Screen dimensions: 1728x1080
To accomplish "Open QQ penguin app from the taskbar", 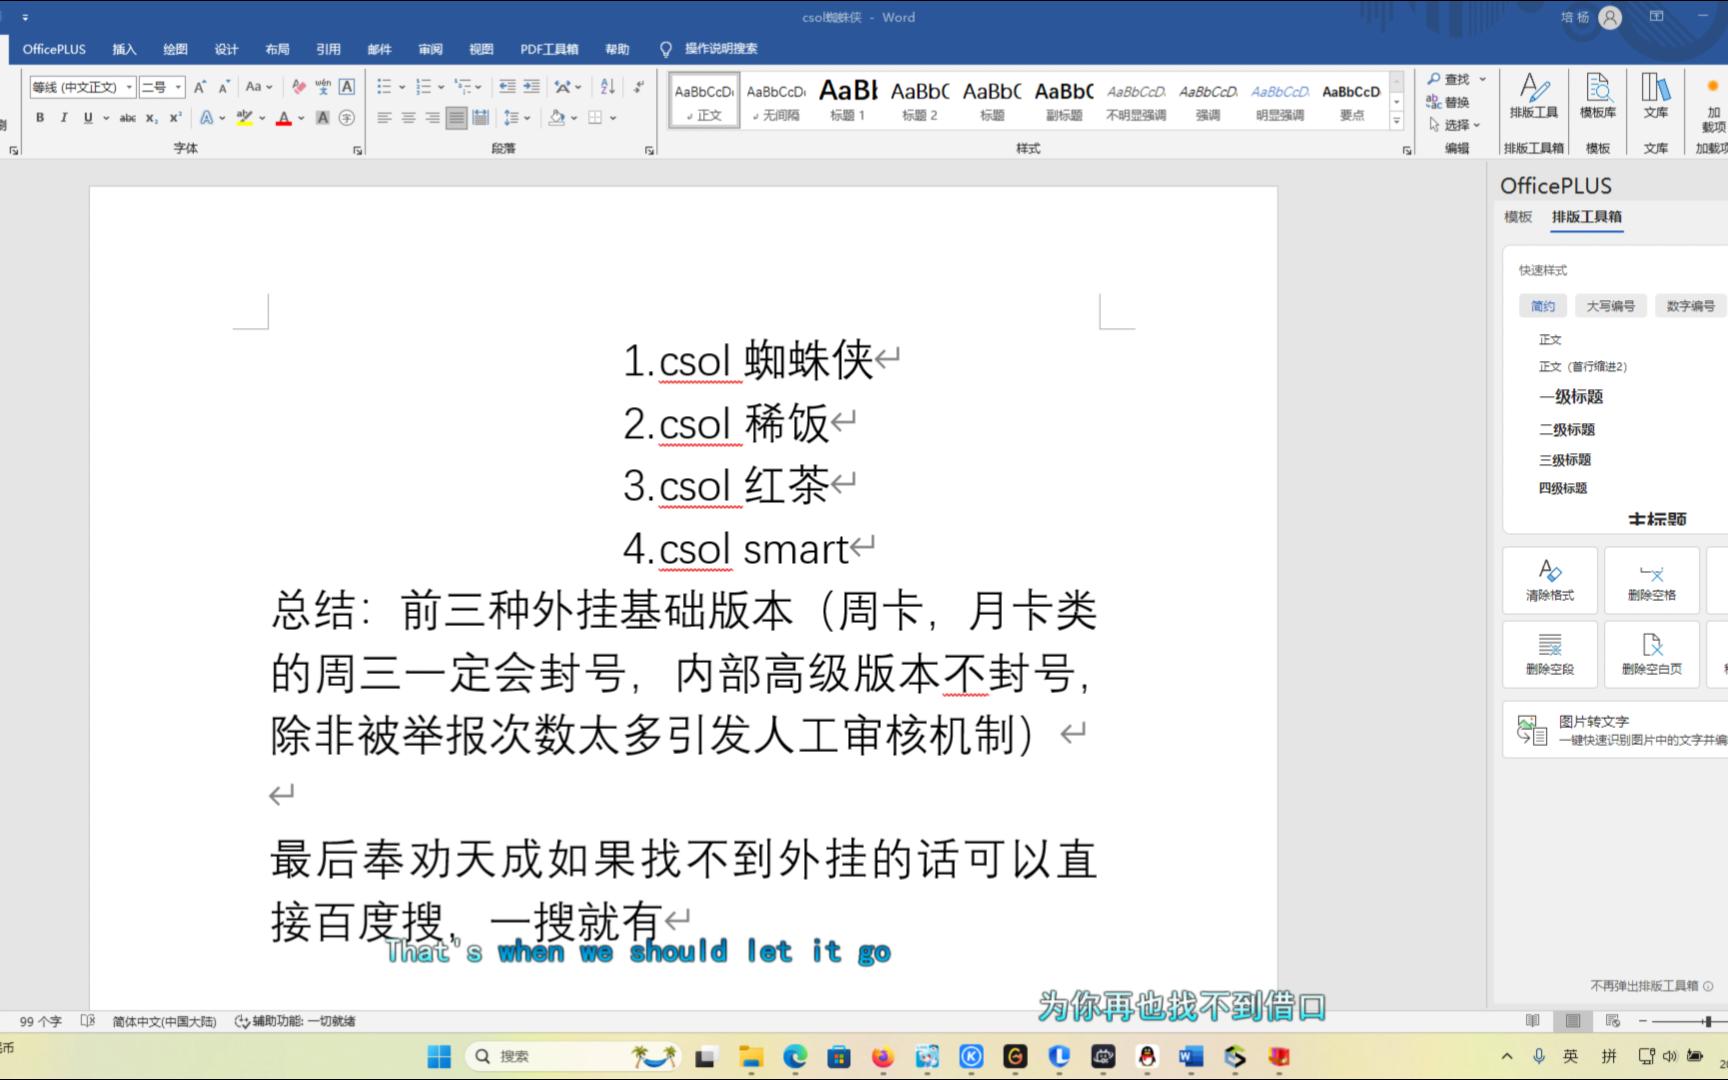I will click(x=1147, y=1056).
